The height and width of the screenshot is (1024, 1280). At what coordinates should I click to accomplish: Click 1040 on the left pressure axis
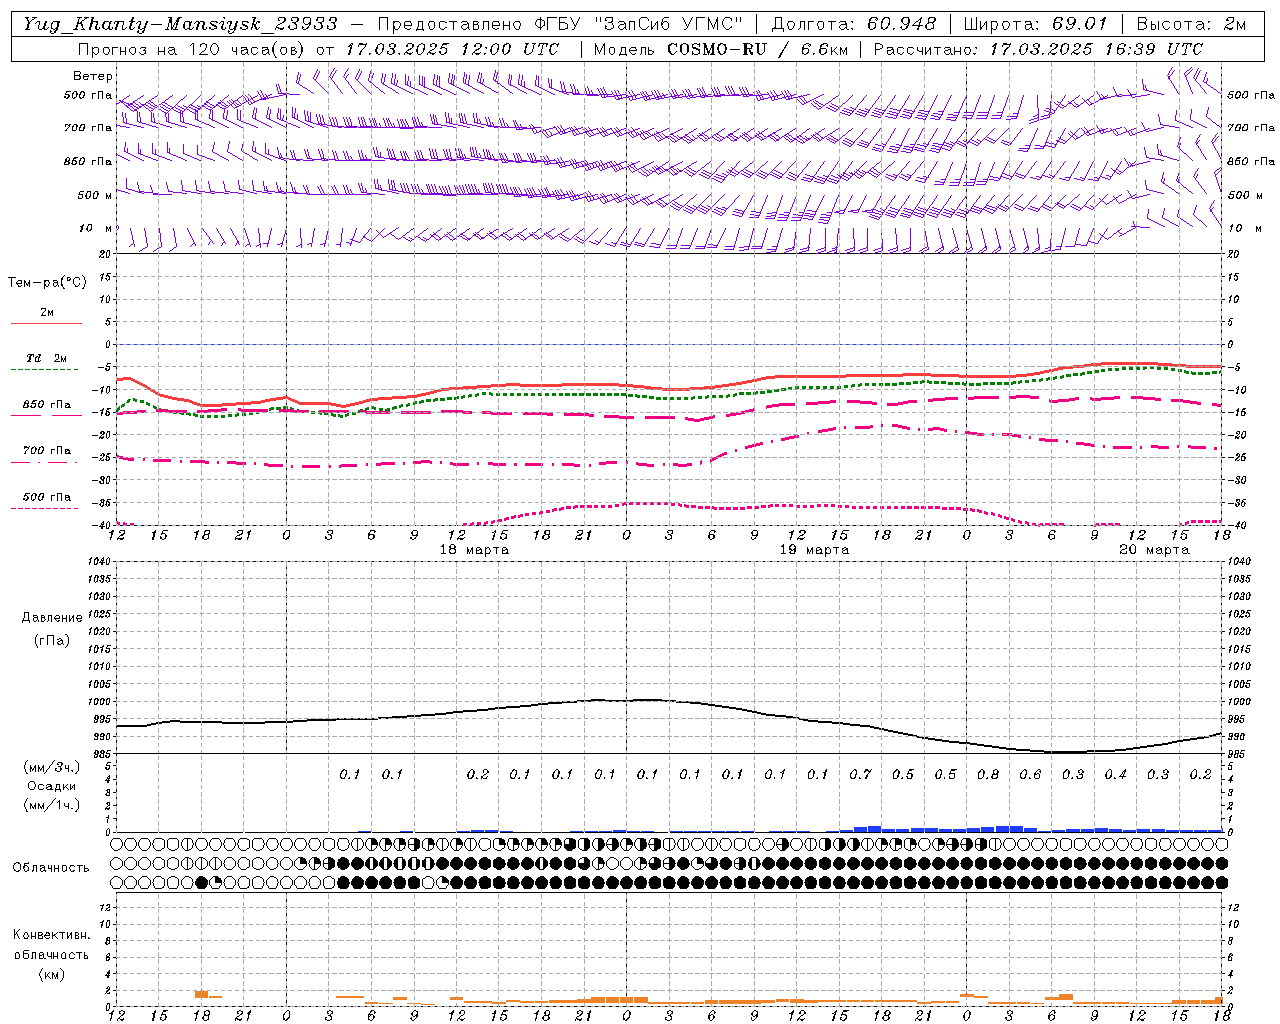coord(102,561)
